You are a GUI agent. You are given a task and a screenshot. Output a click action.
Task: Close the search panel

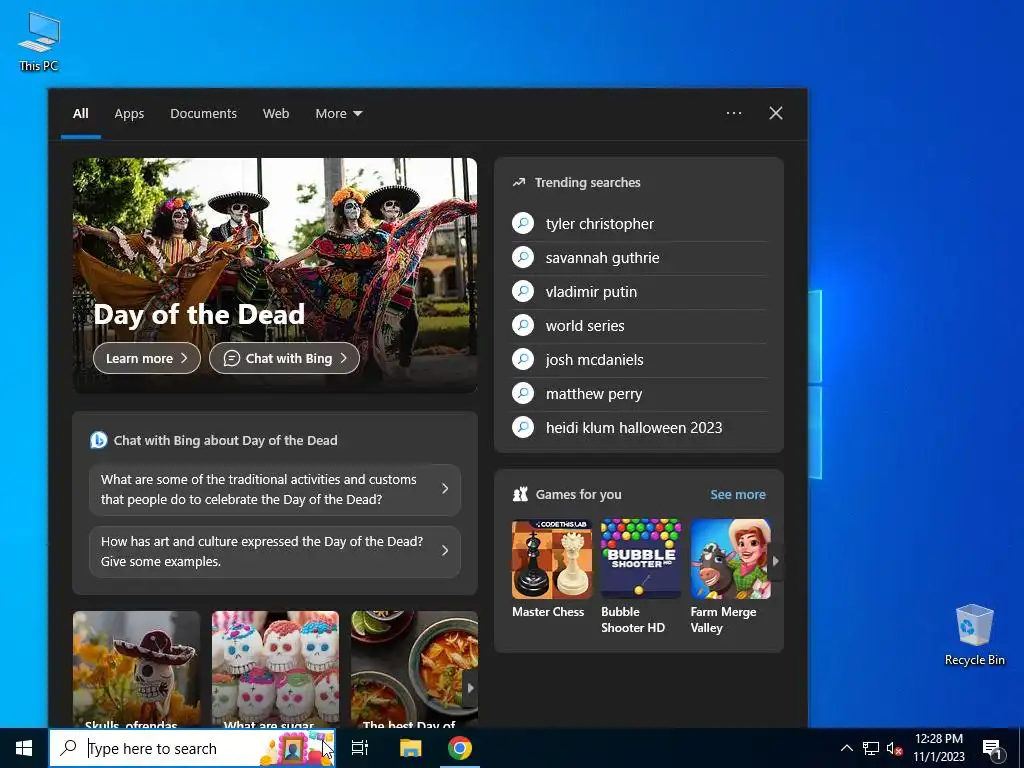[776, 113]
